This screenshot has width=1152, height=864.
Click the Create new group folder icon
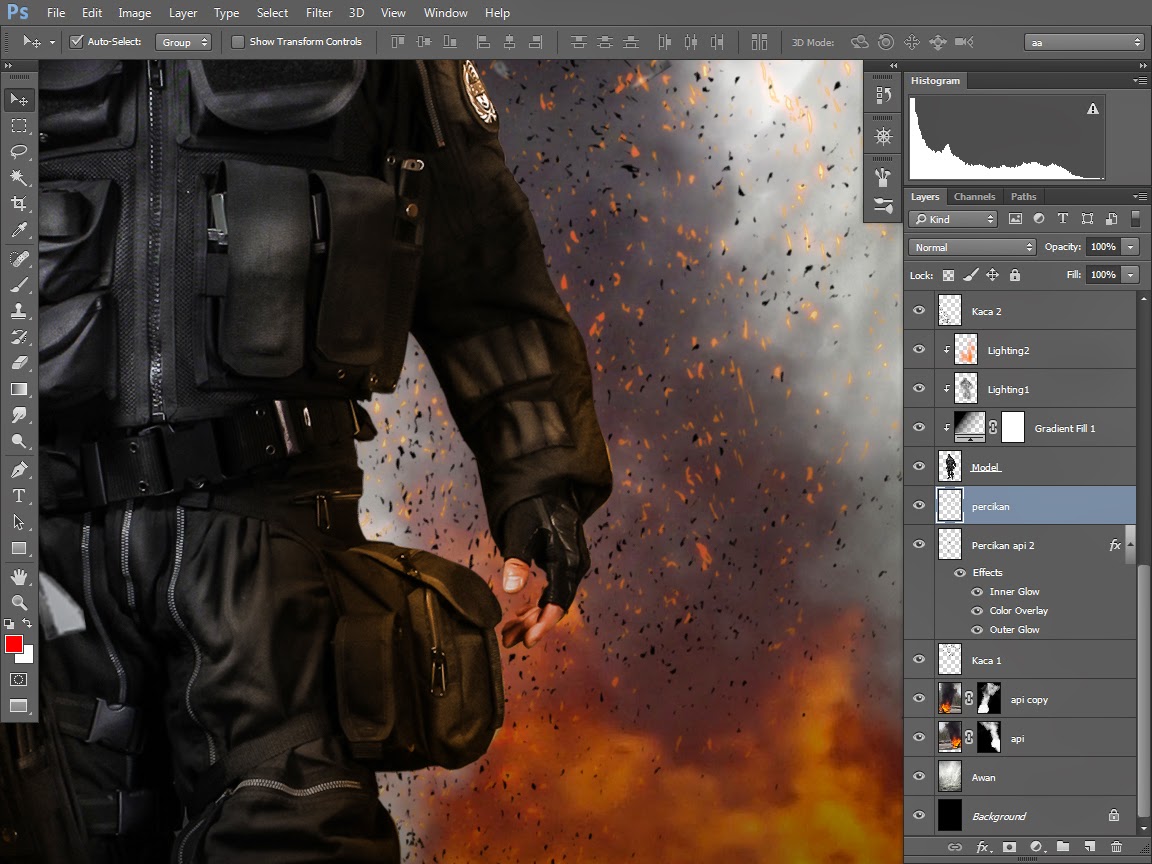click(x=1063, y=847)
